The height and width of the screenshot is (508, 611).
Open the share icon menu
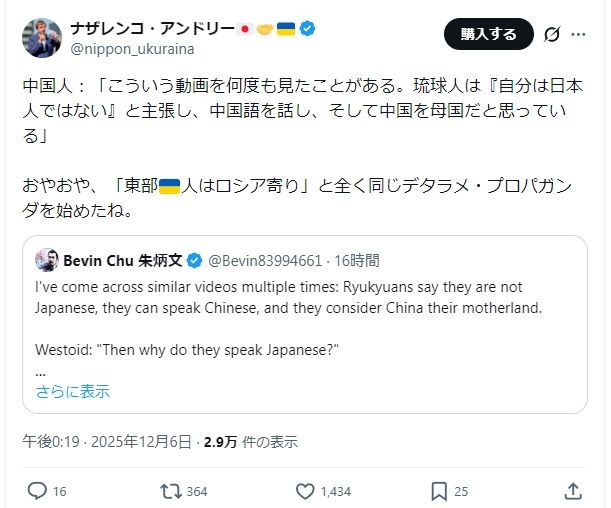(x=573, y=491)
